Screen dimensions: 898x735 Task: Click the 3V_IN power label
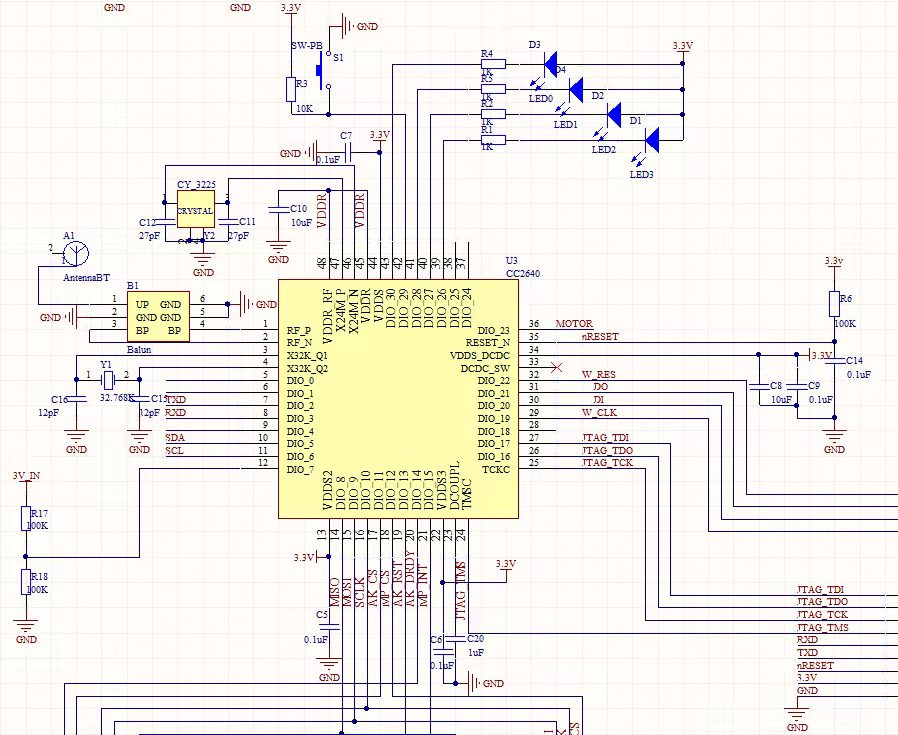[x=26, y=476]
